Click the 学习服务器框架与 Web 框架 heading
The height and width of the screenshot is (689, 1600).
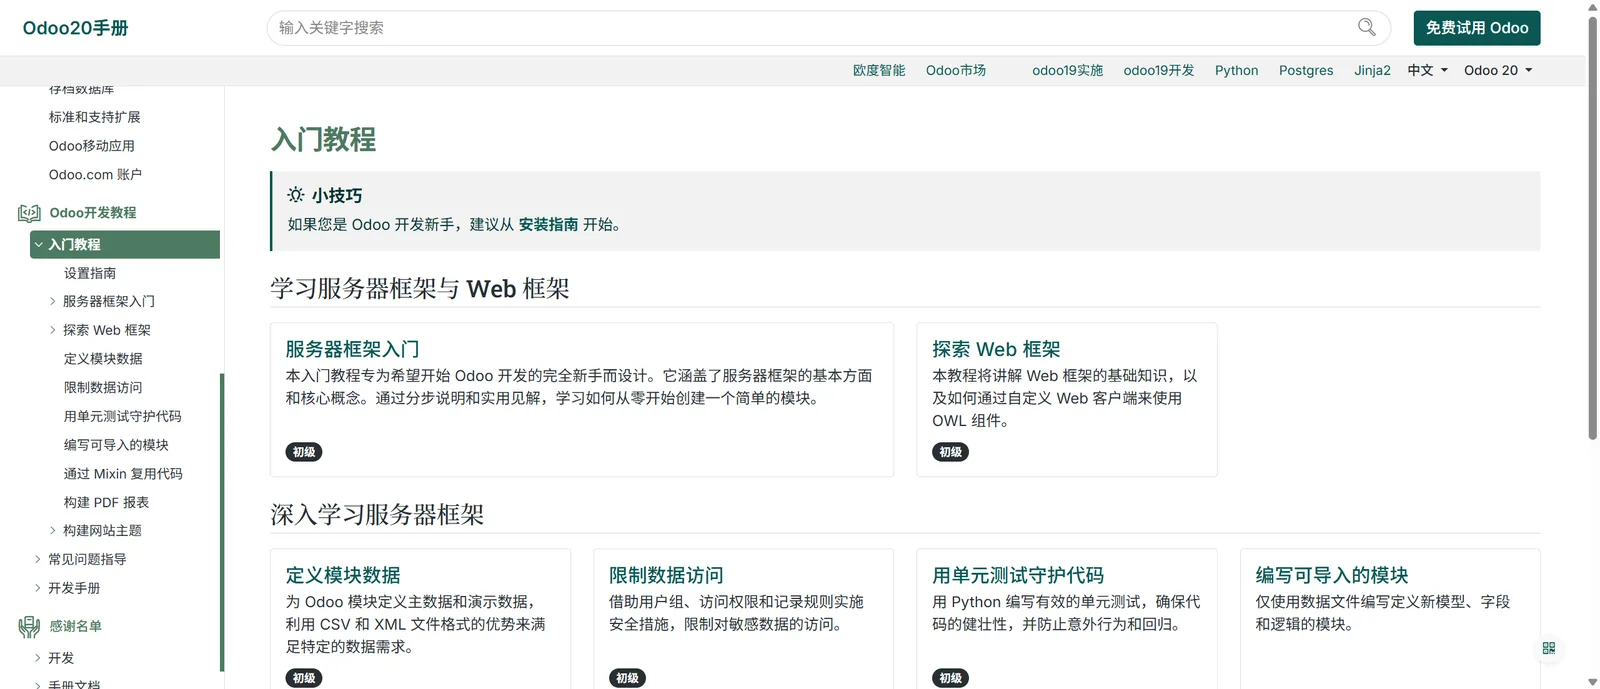point(420,289)
